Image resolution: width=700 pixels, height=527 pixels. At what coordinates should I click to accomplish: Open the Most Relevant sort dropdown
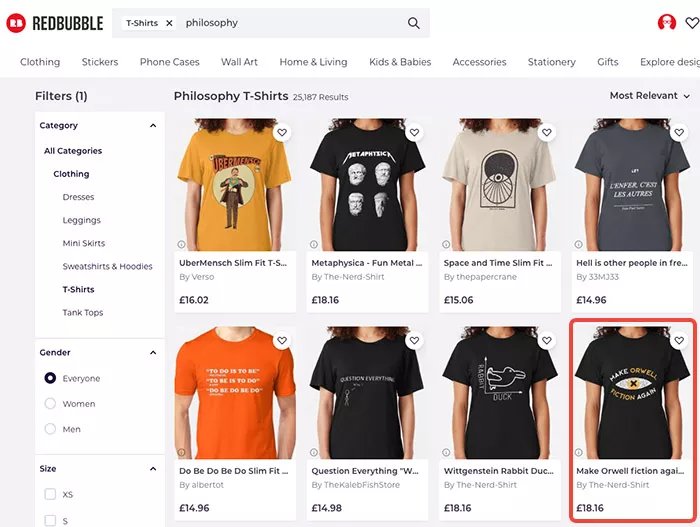pyautogui.click(x=650, y=96)
